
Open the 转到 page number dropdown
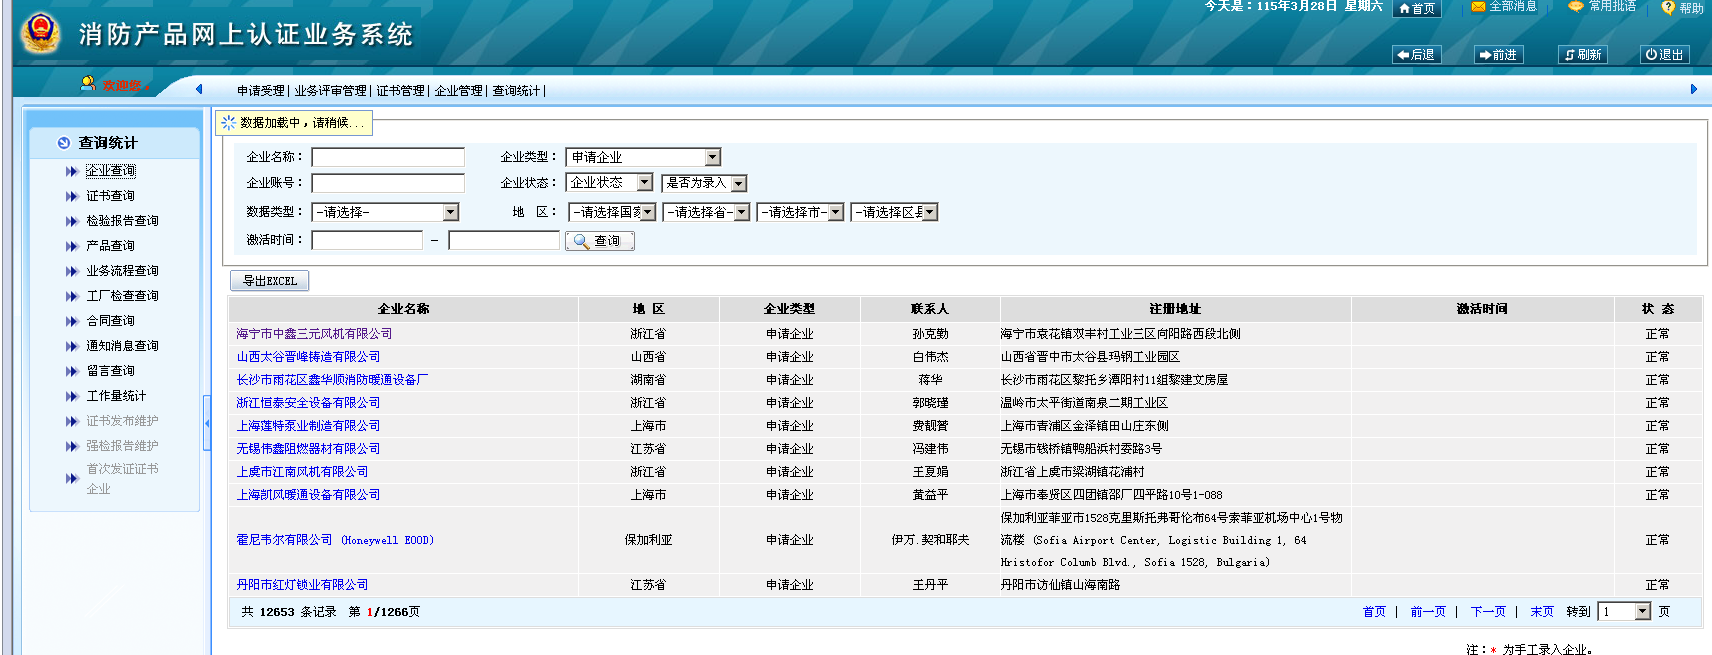click(x=1624, y=611)
